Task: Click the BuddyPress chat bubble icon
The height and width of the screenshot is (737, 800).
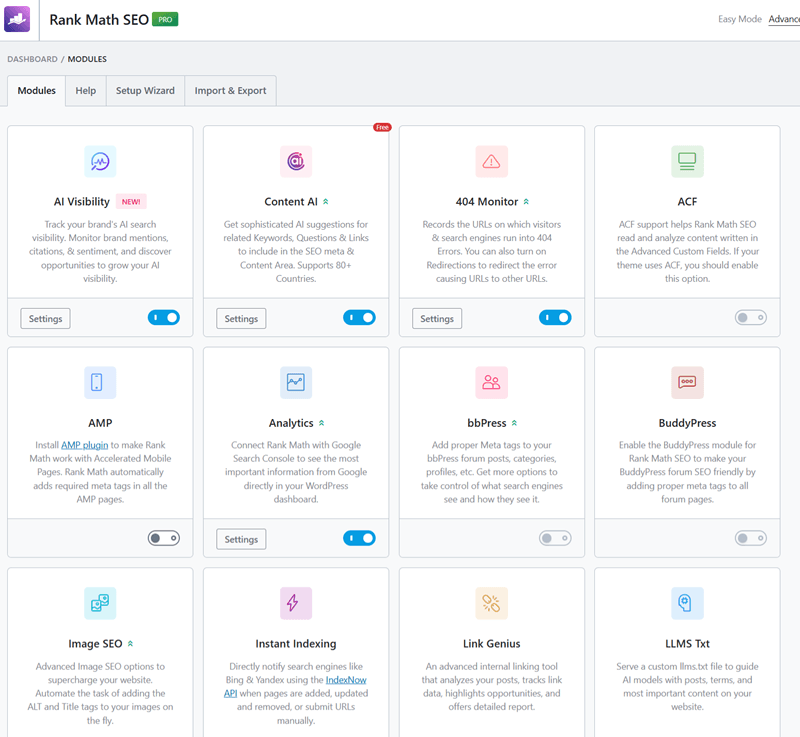Action: (x=687, y=383)
